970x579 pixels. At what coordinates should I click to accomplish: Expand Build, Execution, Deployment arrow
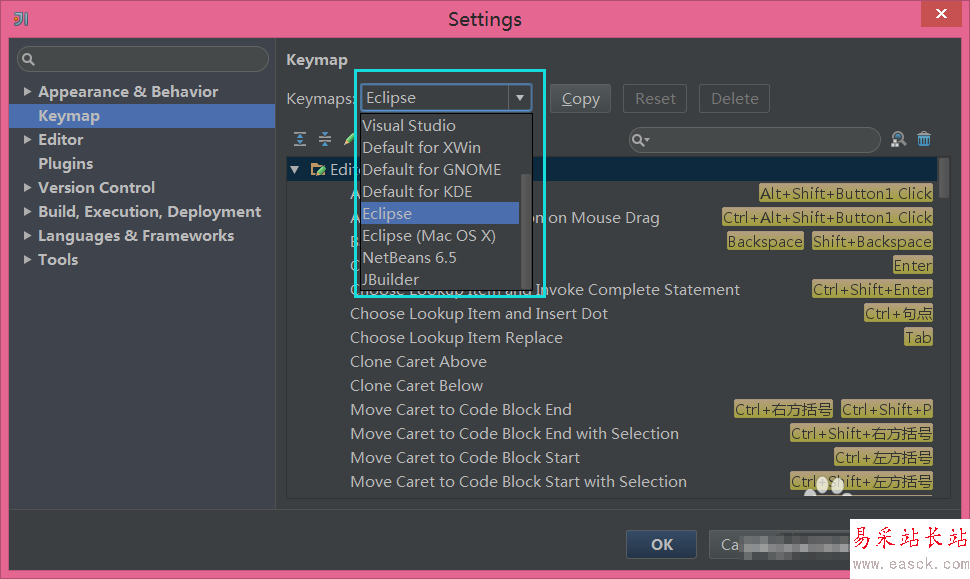click(x=27, y=212)
